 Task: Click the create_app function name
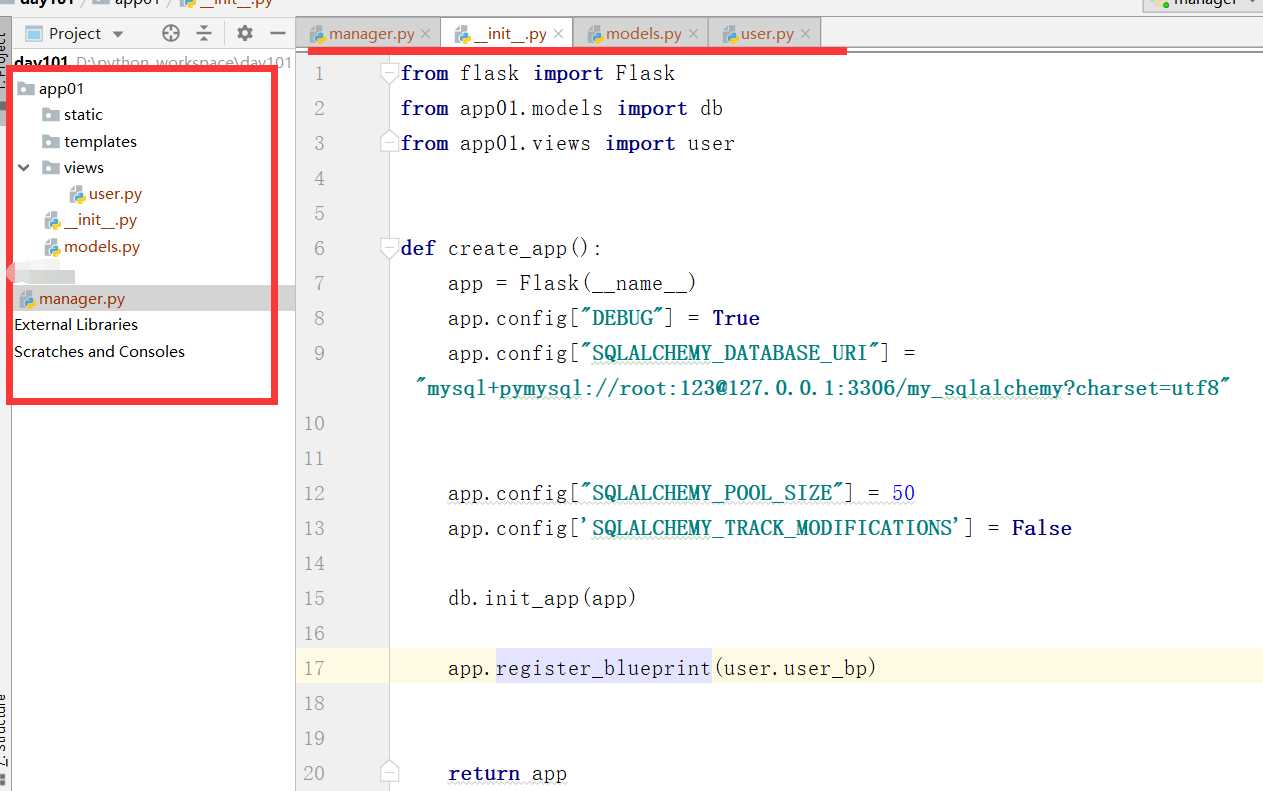tap(507, 248)
